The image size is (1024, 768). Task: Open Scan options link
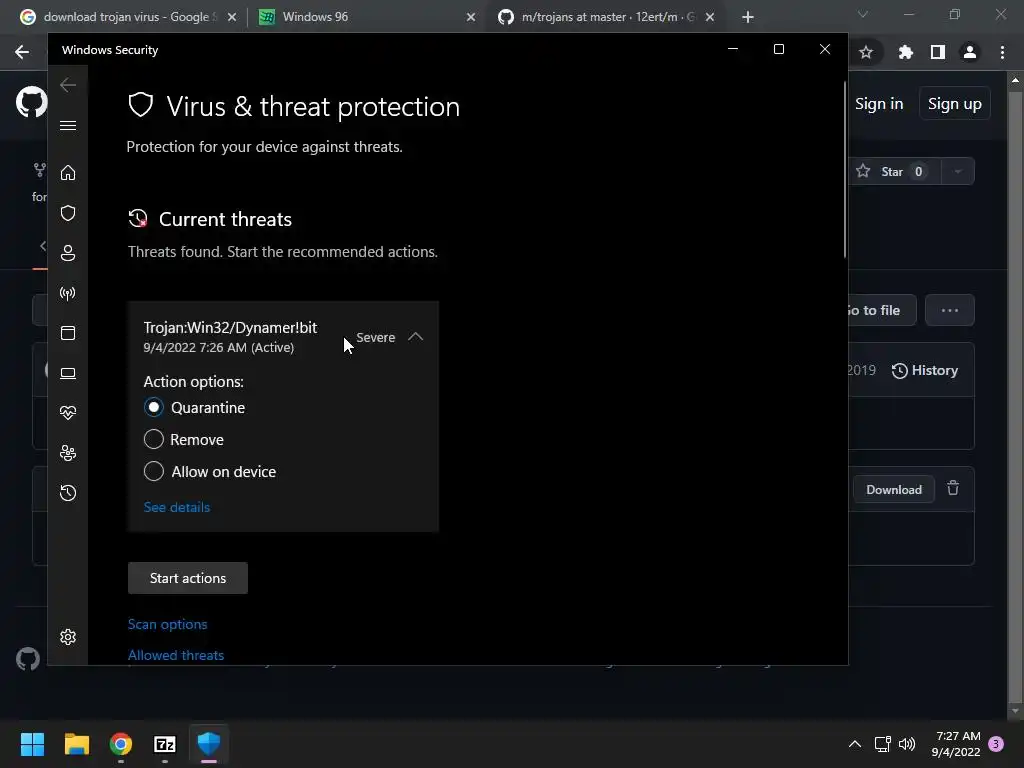(167, 624)
